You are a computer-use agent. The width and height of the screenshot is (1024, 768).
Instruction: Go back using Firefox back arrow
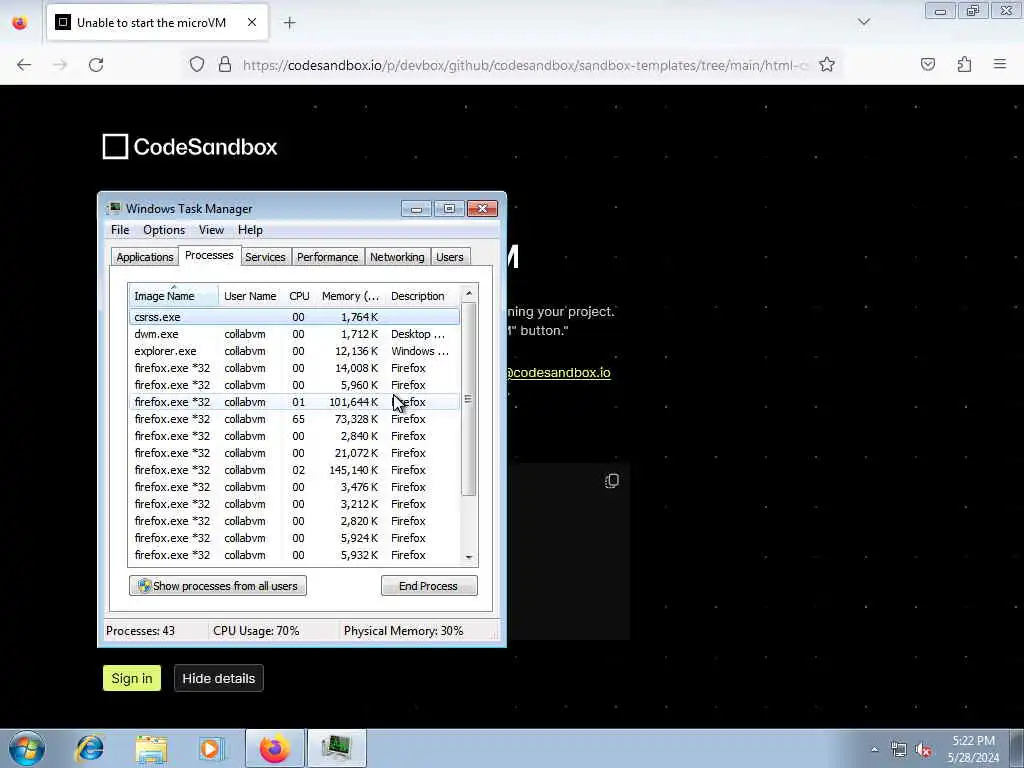coord(24,65)
